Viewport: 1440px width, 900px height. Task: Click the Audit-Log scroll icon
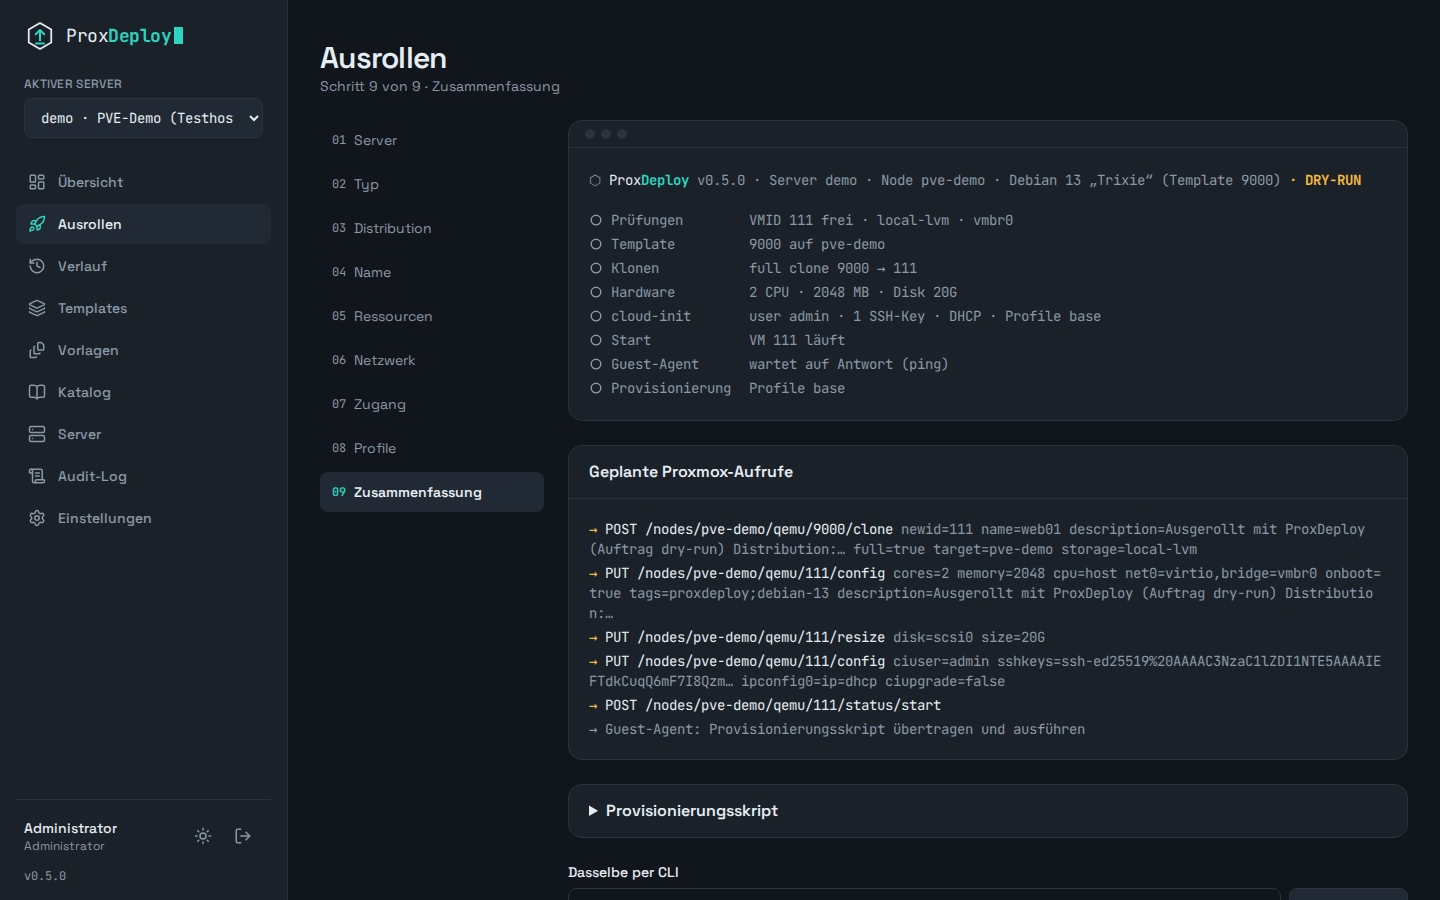[37, 476]
